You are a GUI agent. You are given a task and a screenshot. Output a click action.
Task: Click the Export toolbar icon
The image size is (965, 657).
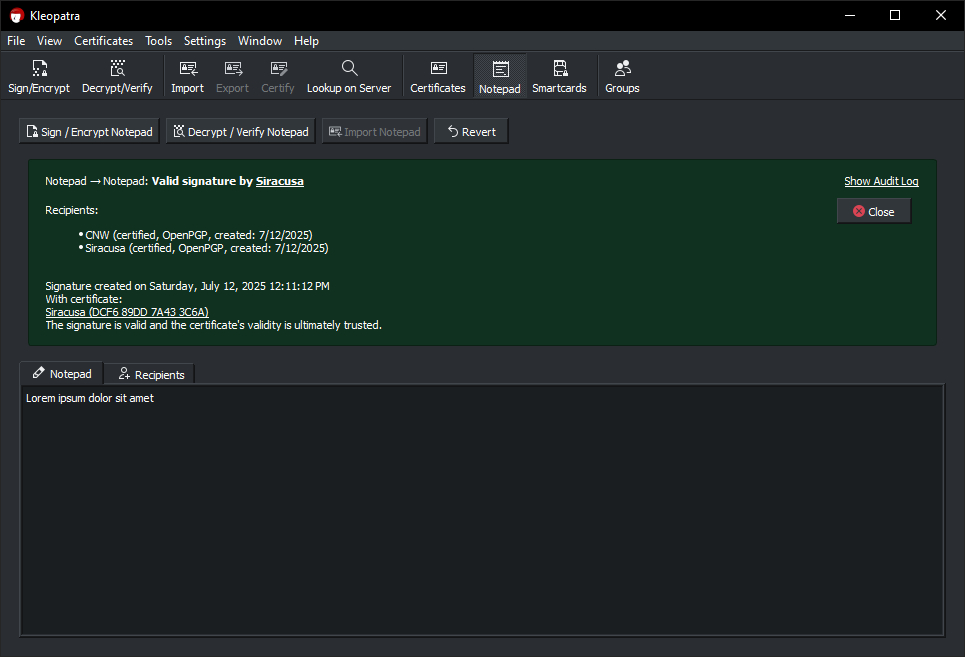click(x=232, y=76)
